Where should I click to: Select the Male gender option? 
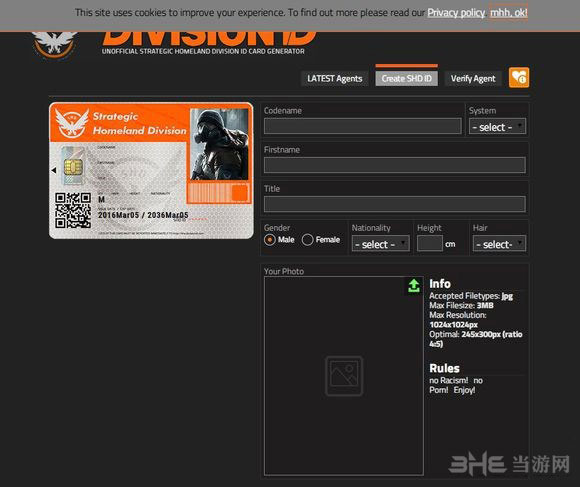click(270, 240)
